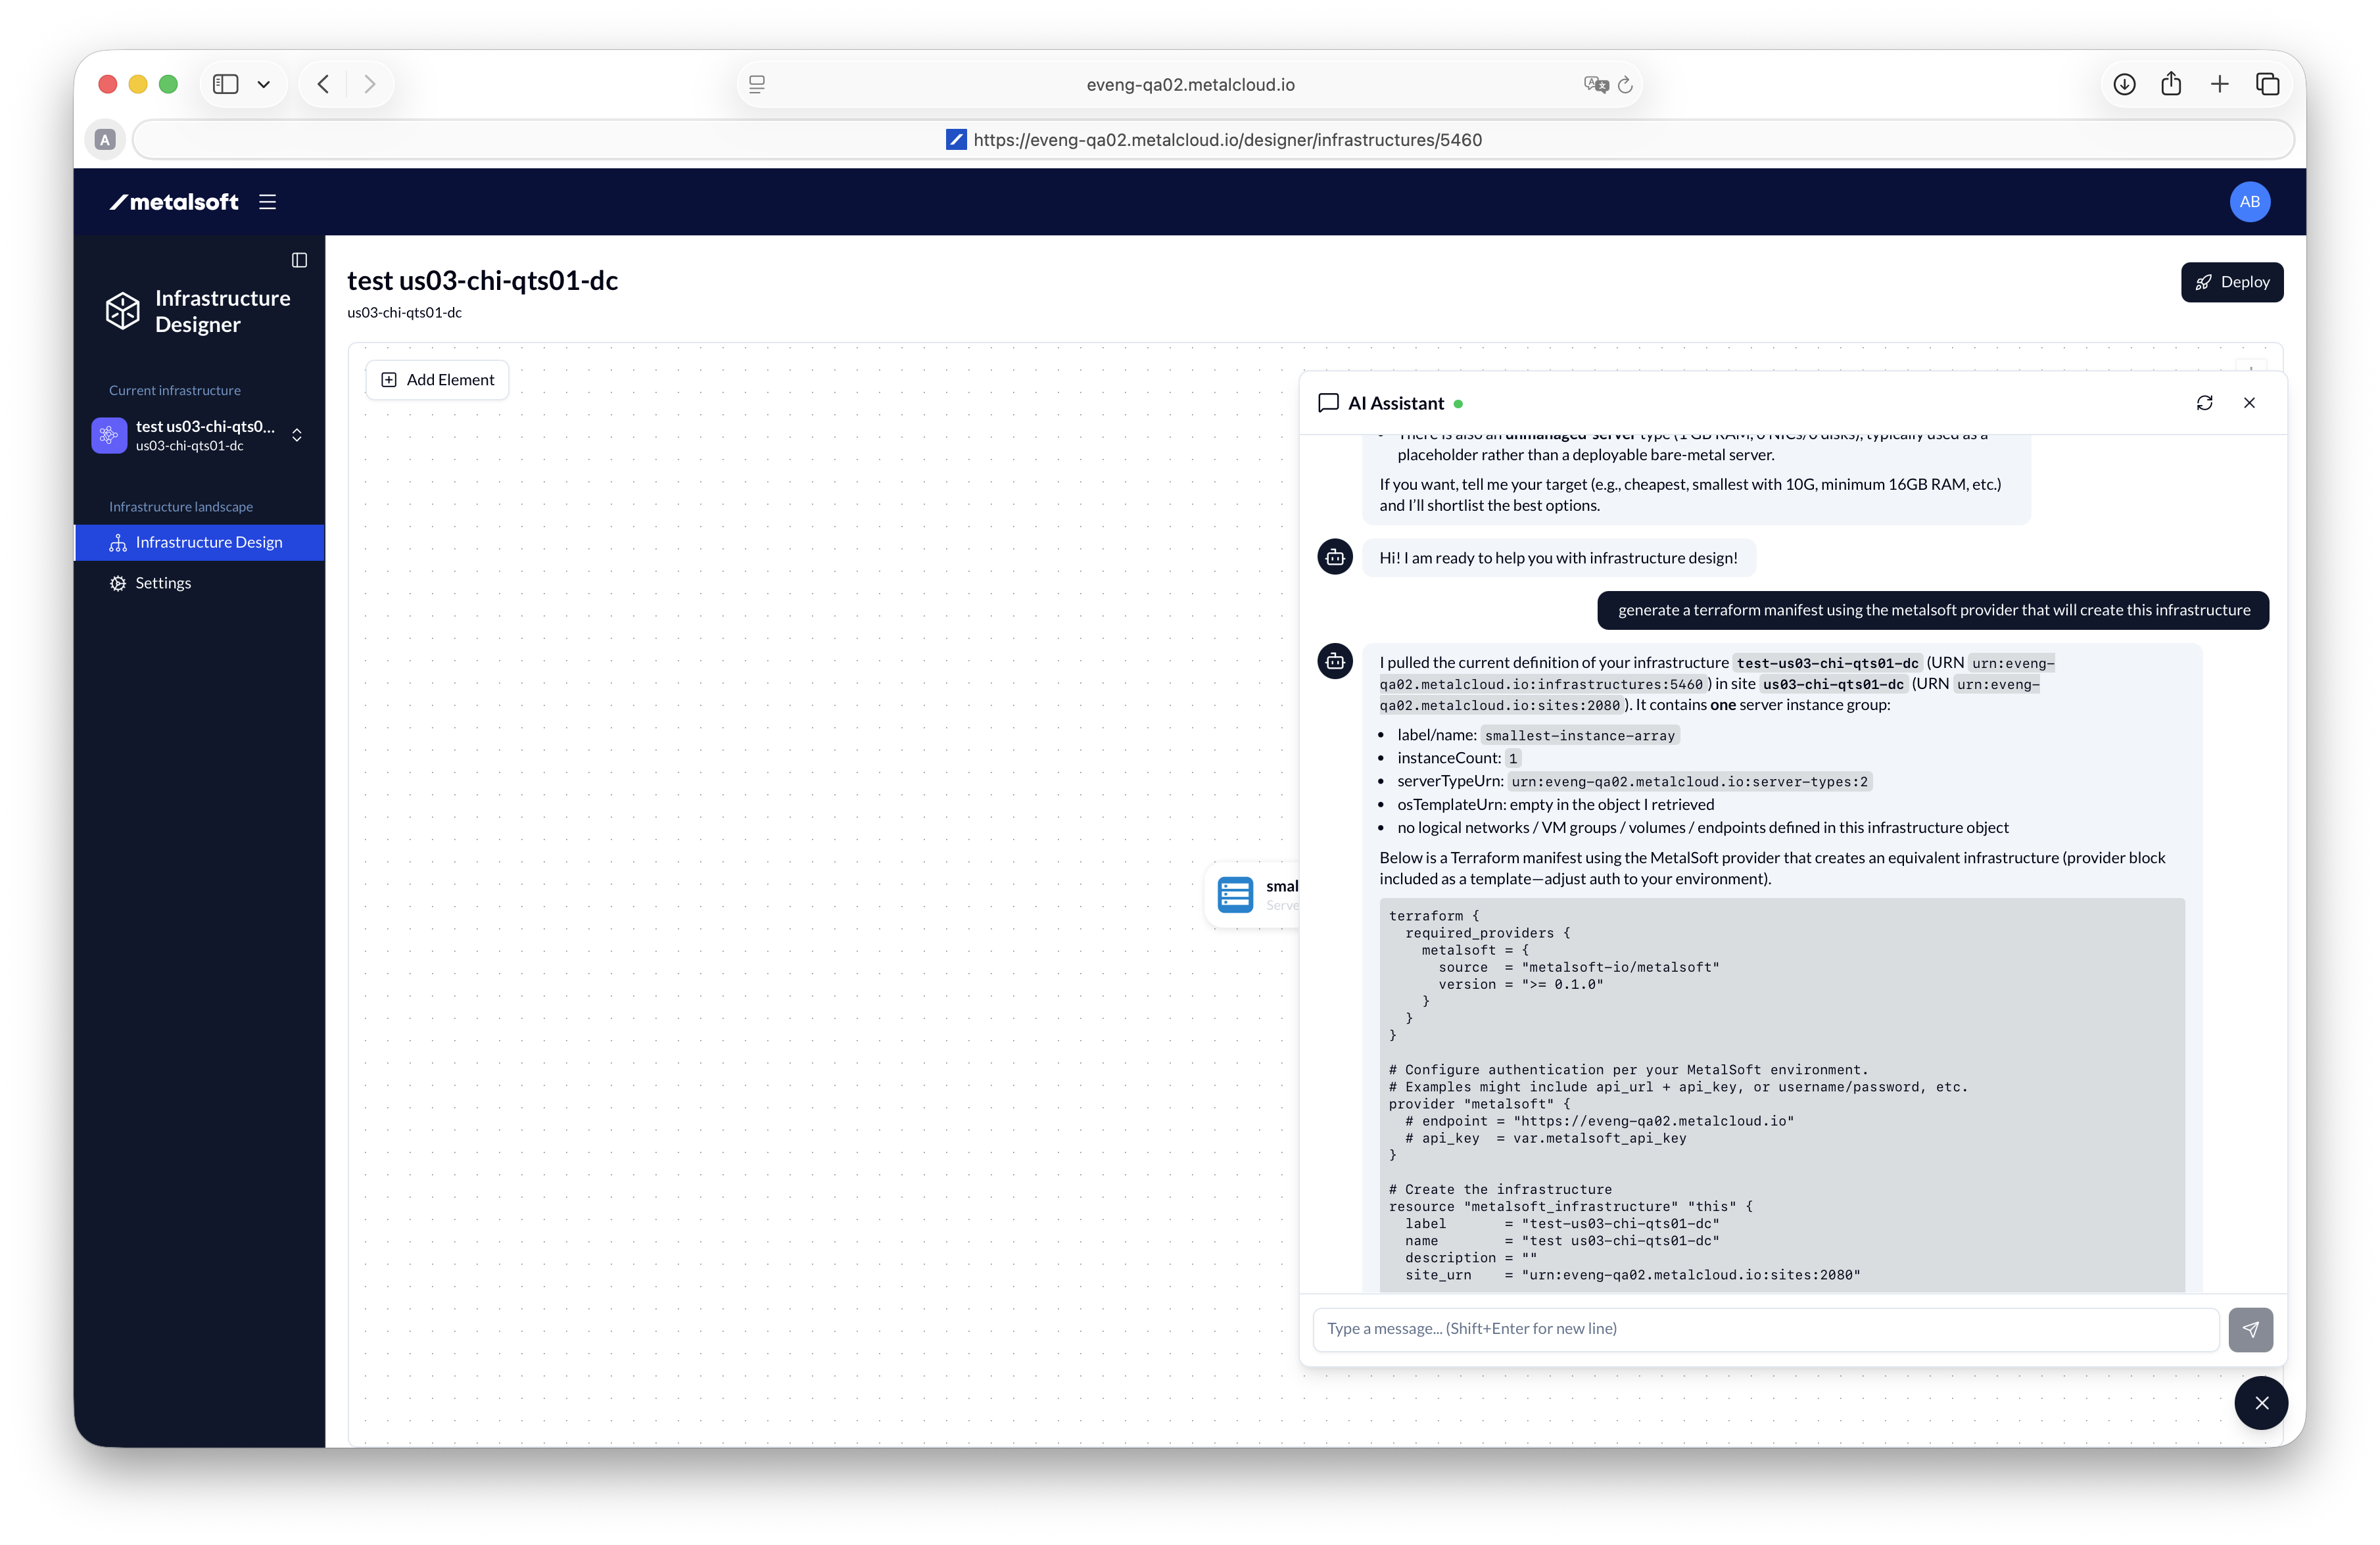Open Infrastructure Design in sidebar

point(208,542)
